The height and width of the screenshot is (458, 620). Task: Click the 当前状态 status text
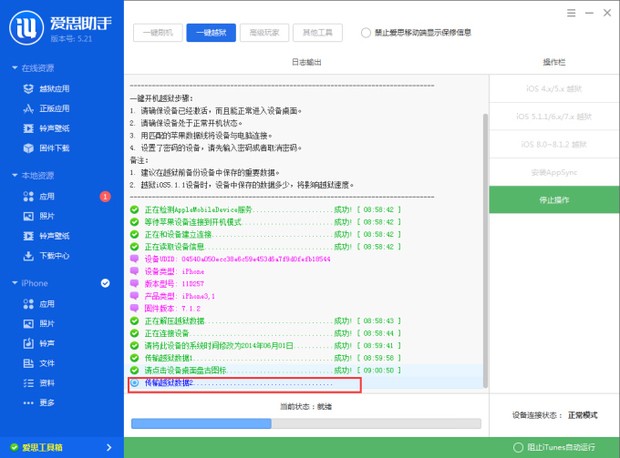point(306,407)
